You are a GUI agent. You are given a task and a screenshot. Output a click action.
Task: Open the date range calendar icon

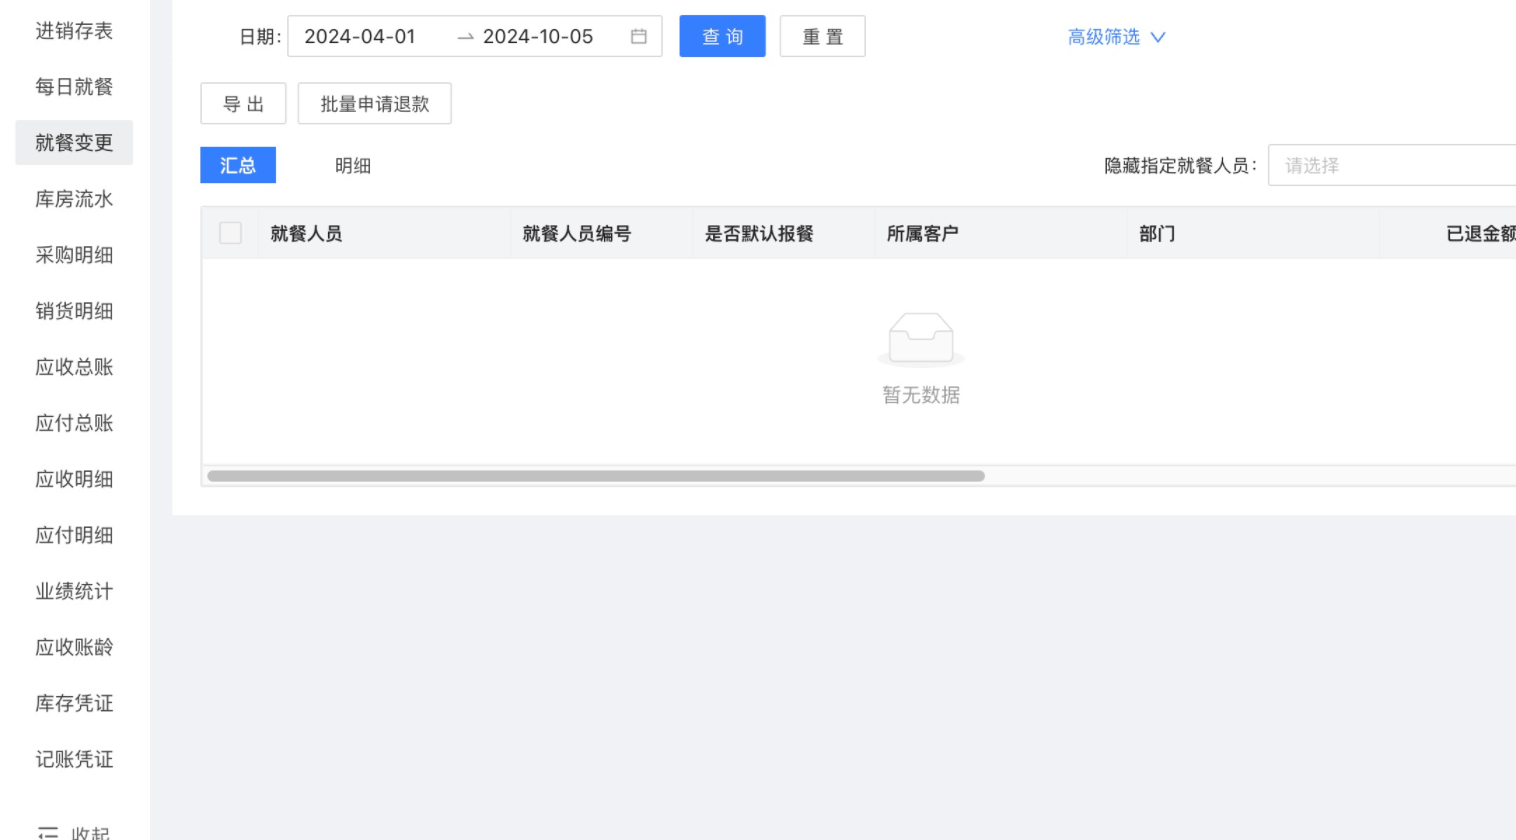[x=639, y=36]
